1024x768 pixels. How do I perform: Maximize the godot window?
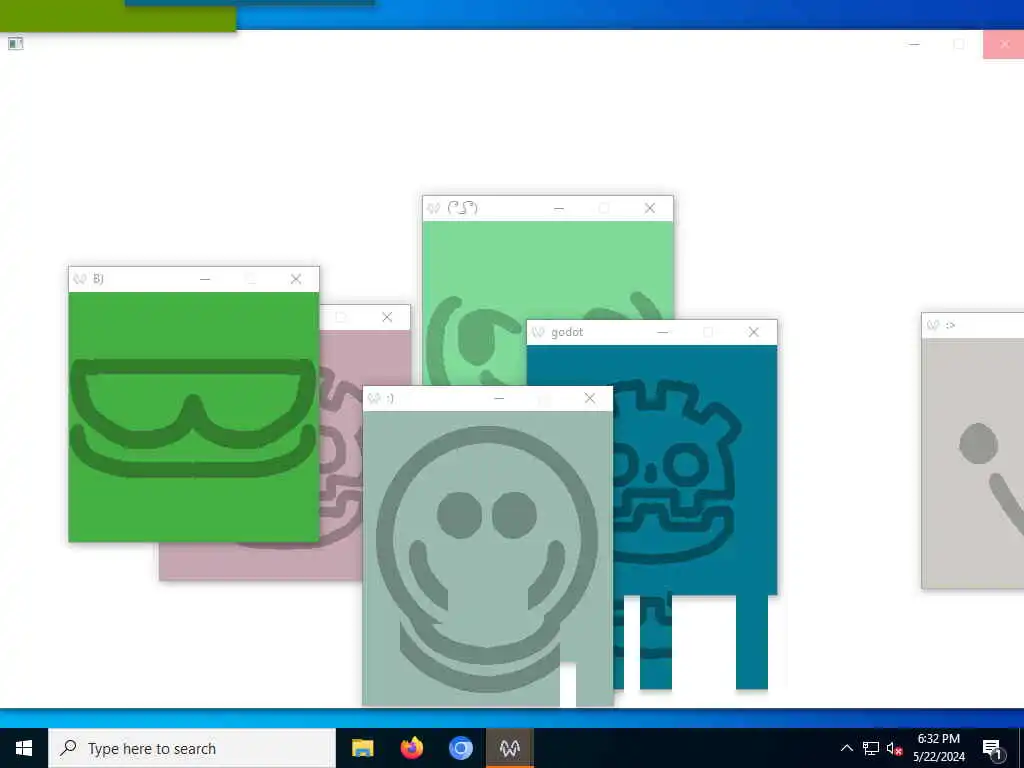click(708, 332)
